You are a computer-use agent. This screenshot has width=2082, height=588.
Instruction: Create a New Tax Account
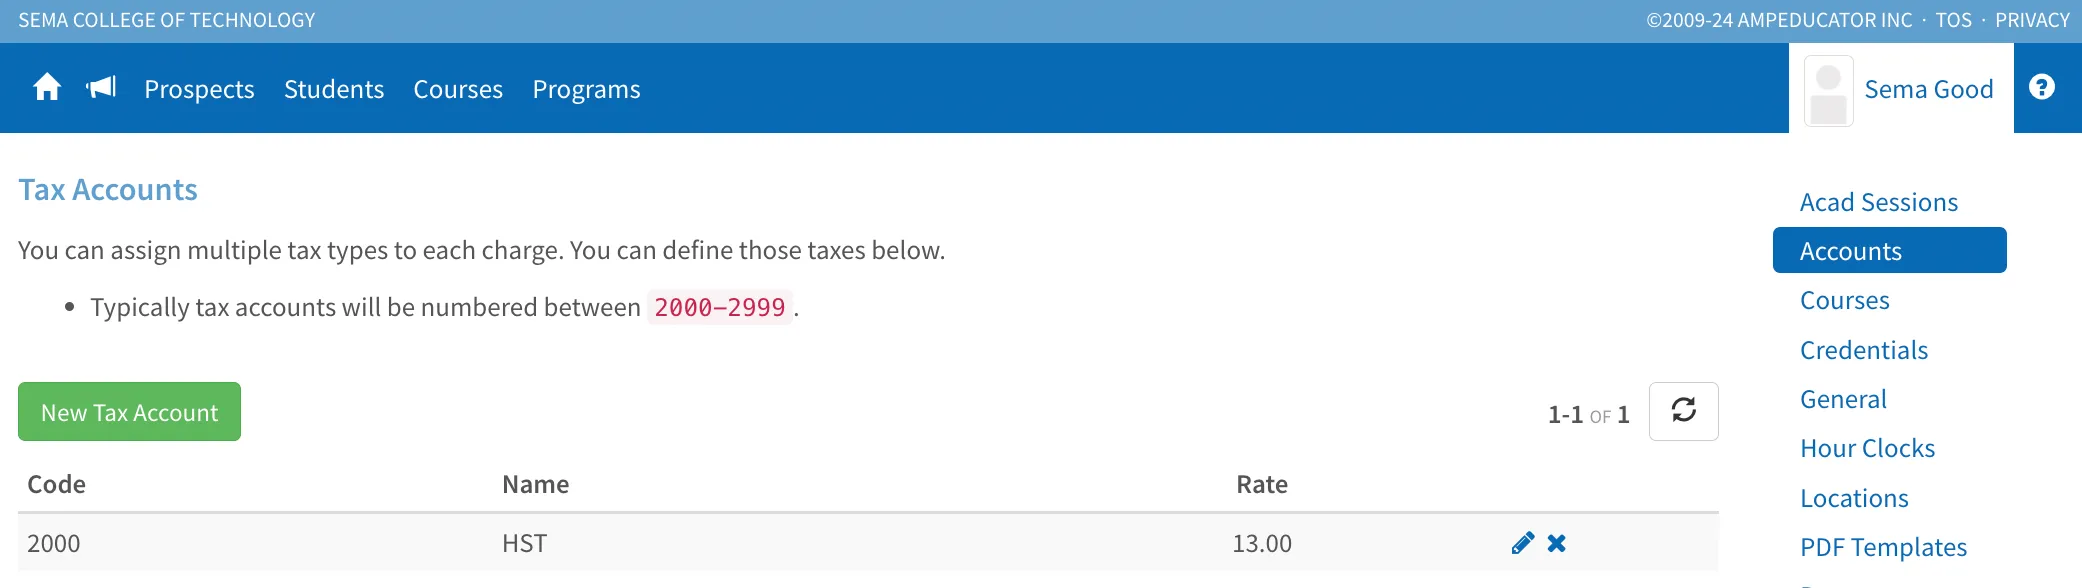[129, 411]
